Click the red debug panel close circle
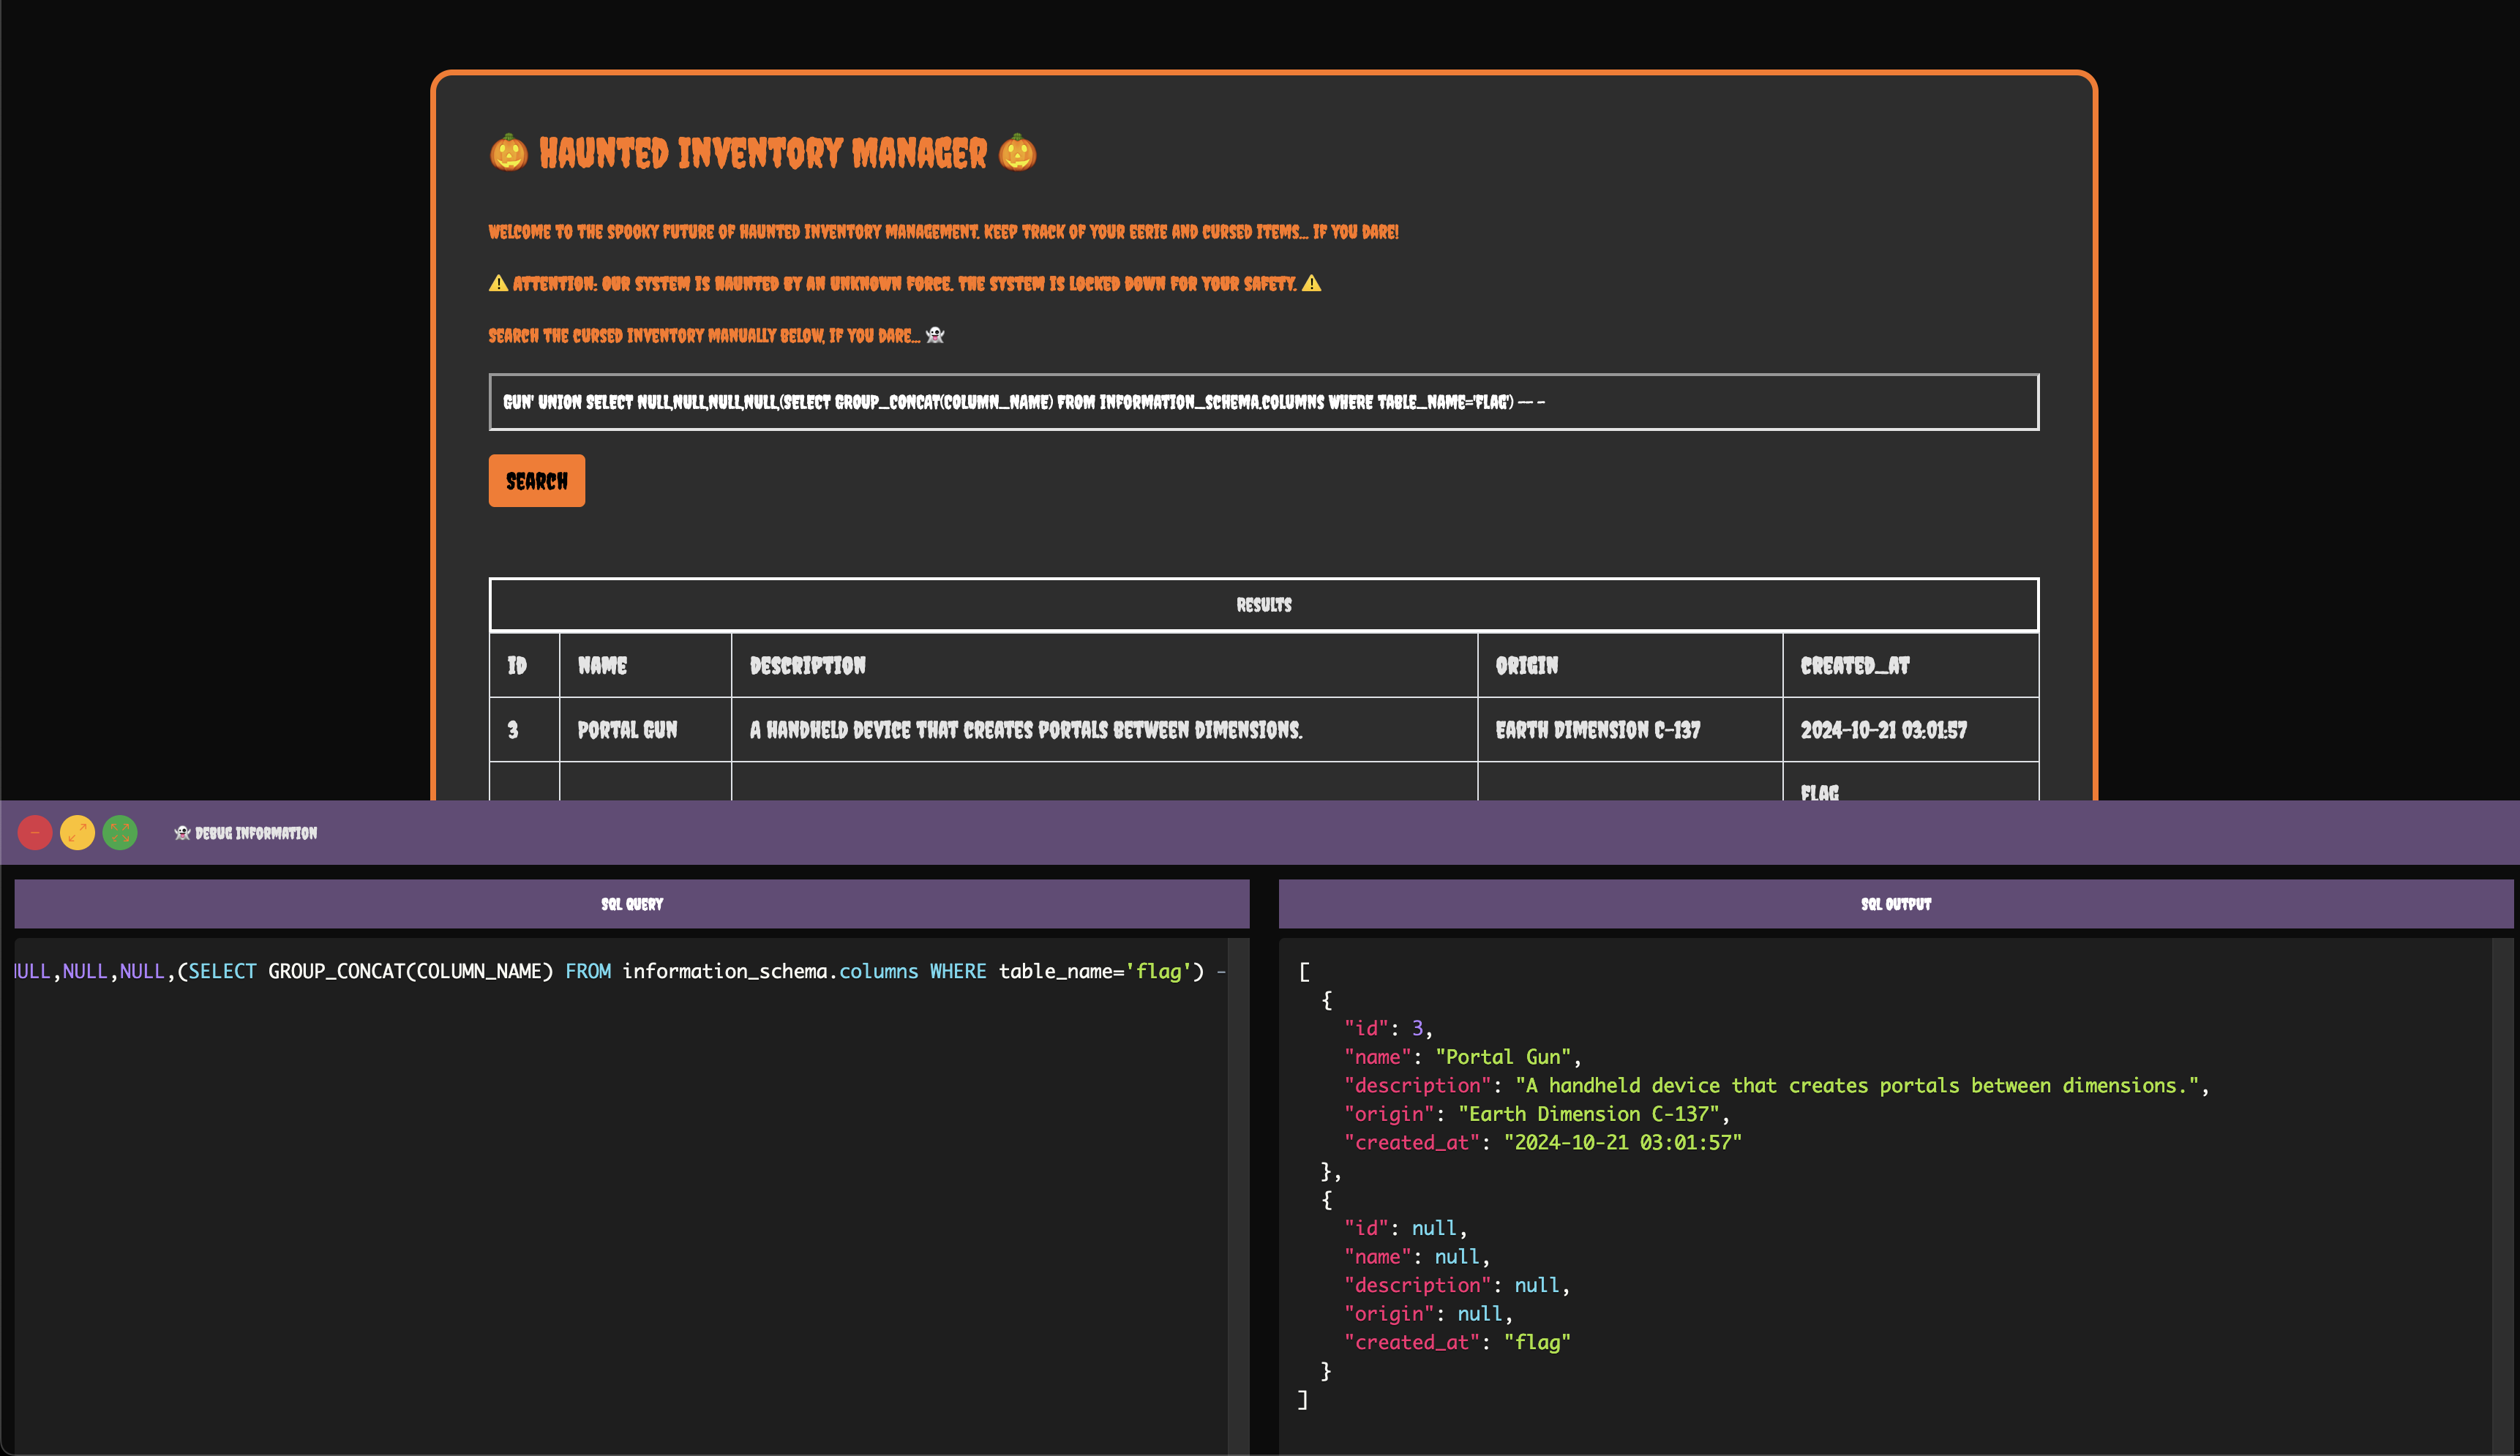Viewport: 2520px width, 1456px height. click(x=35, y=833)
